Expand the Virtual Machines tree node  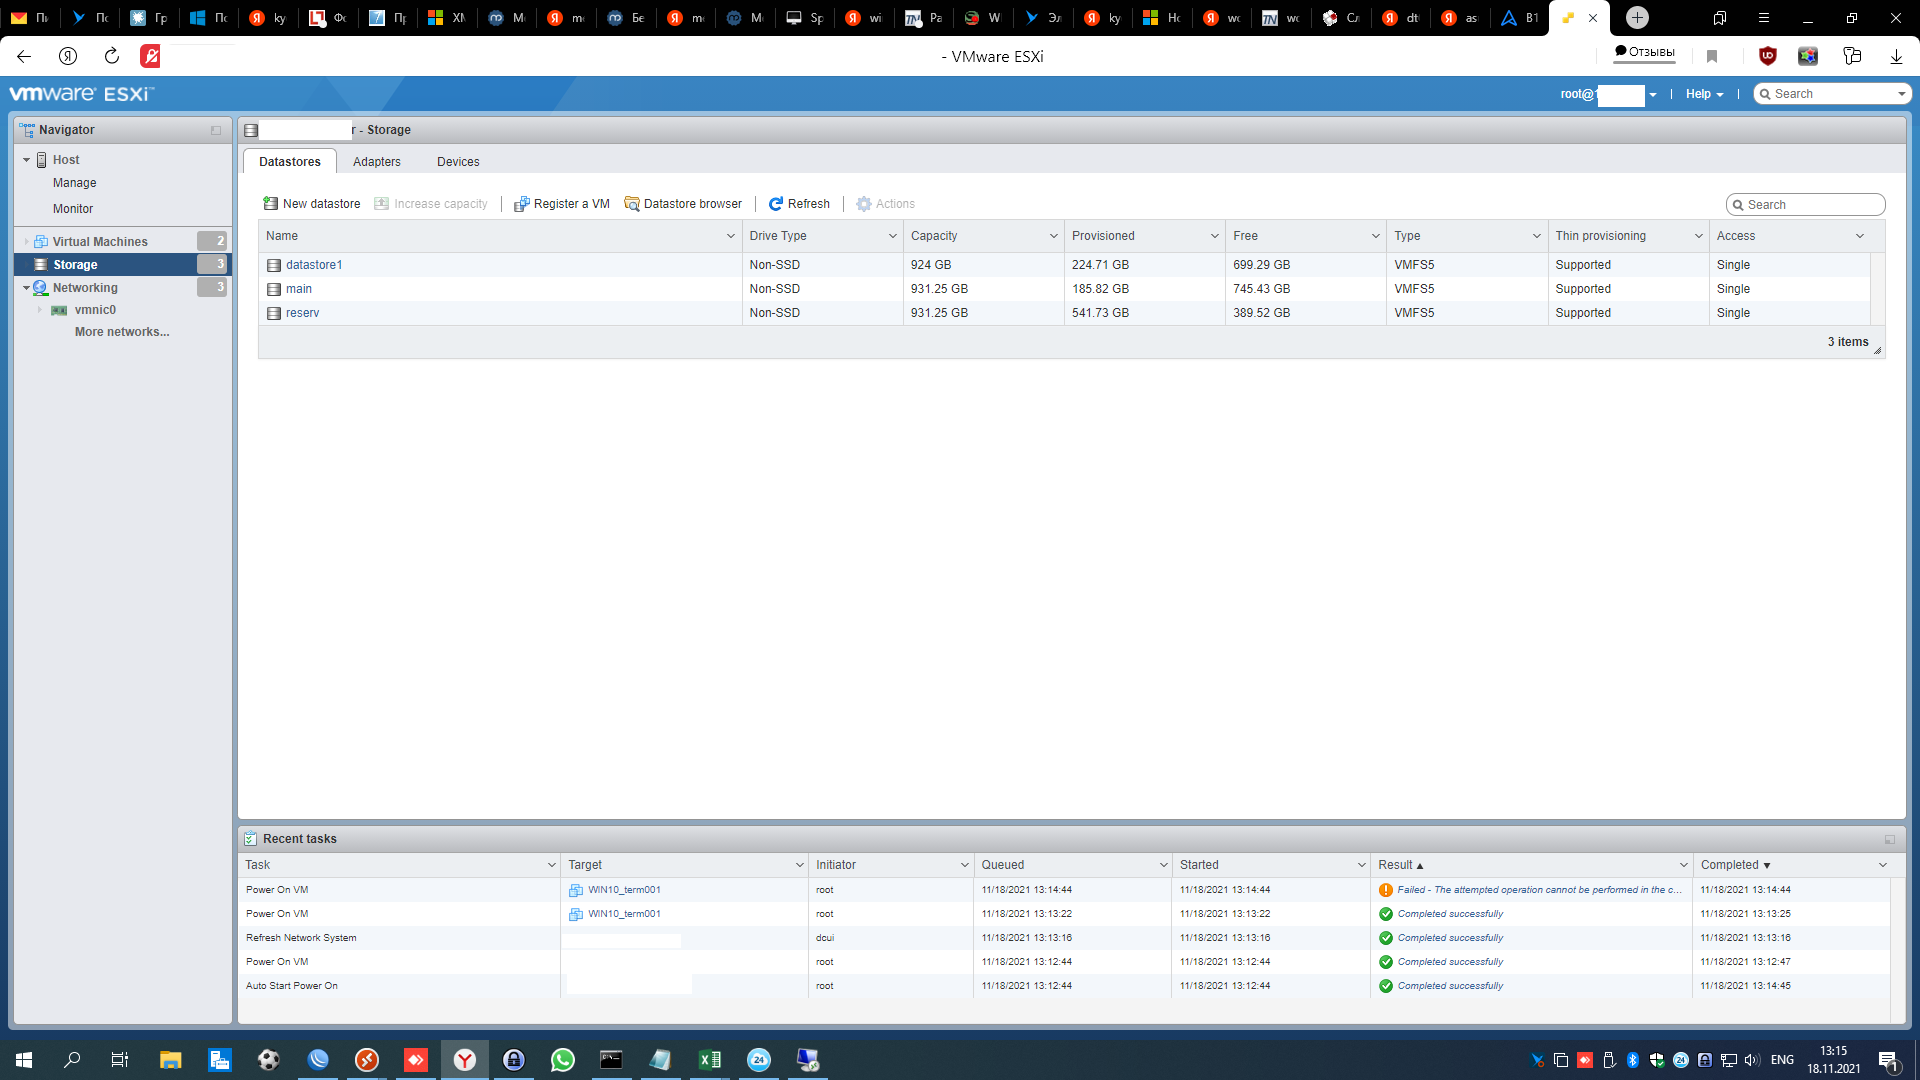point(27,242)
